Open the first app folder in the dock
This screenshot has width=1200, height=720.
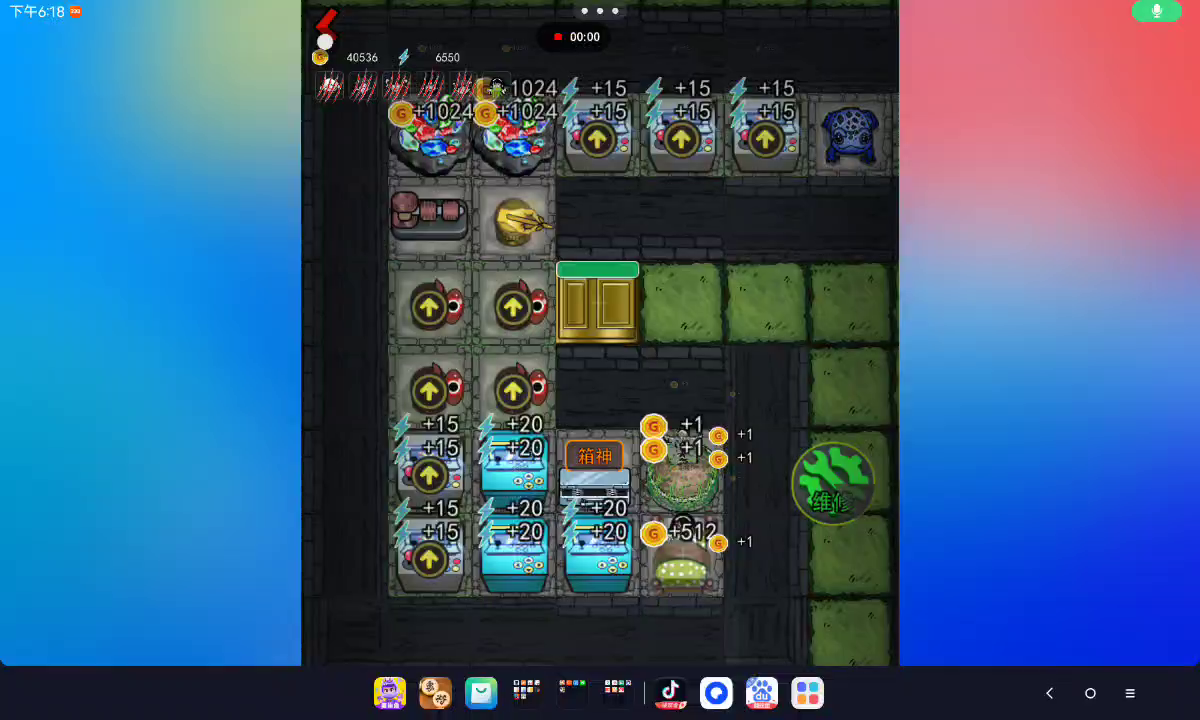pyautogui.click(x=526, y=693)
